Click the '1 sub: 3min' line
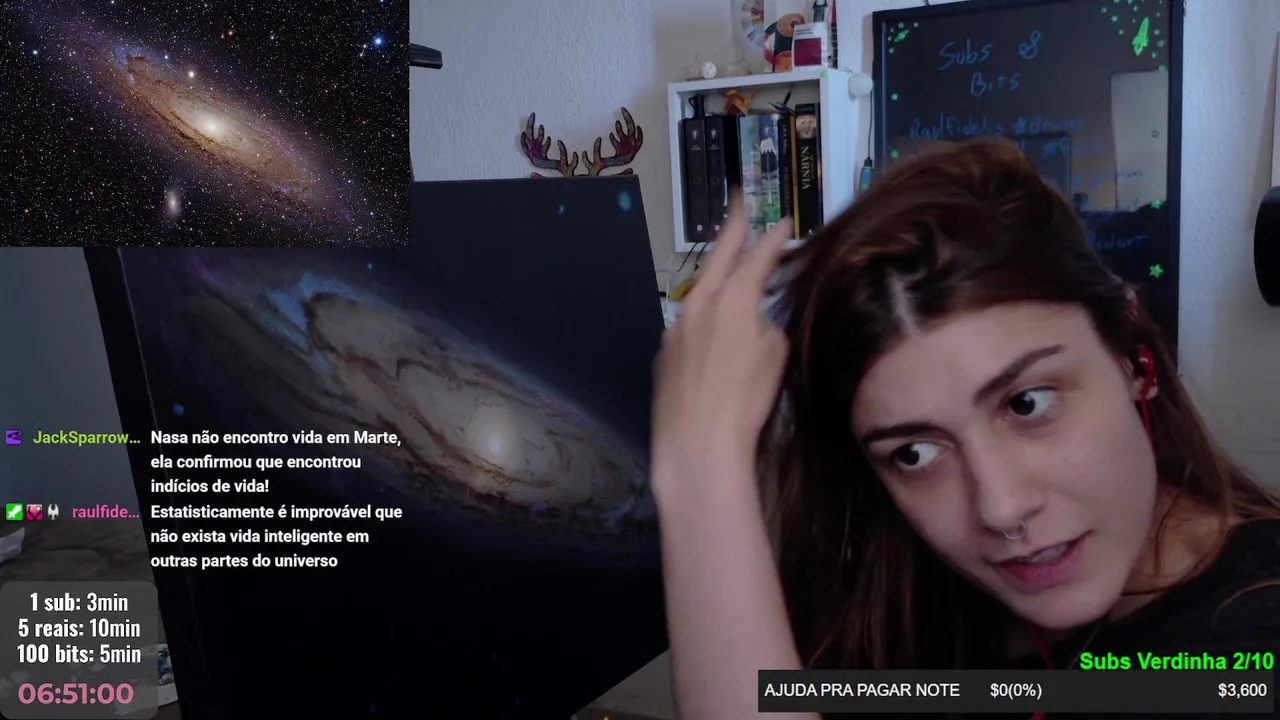The height and width of the screenshot is (720, 1280). (79, 602)
